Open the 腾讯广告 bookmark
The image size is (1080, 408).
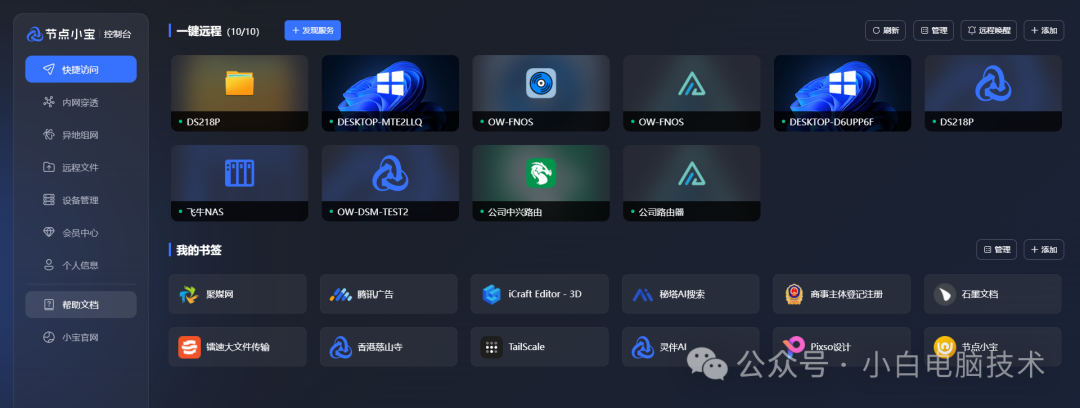click(388, 294)
